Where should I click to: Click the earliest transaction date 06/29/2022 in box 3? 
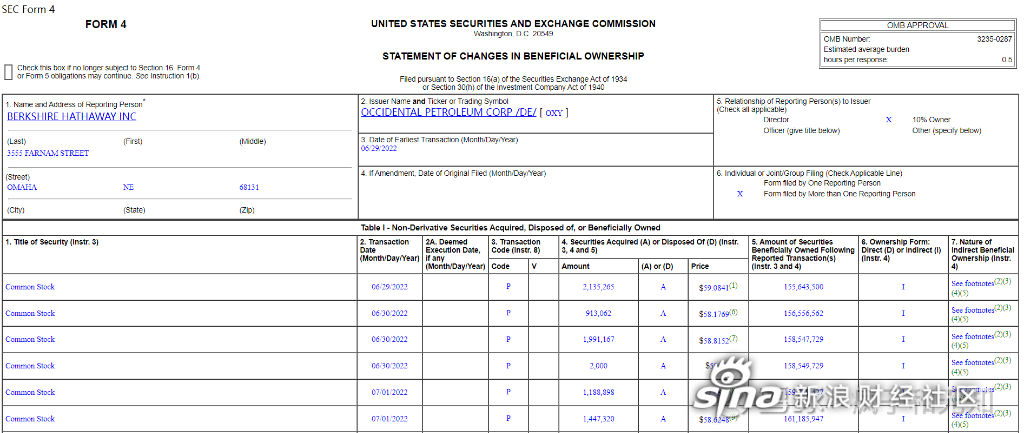click(379, 148)
